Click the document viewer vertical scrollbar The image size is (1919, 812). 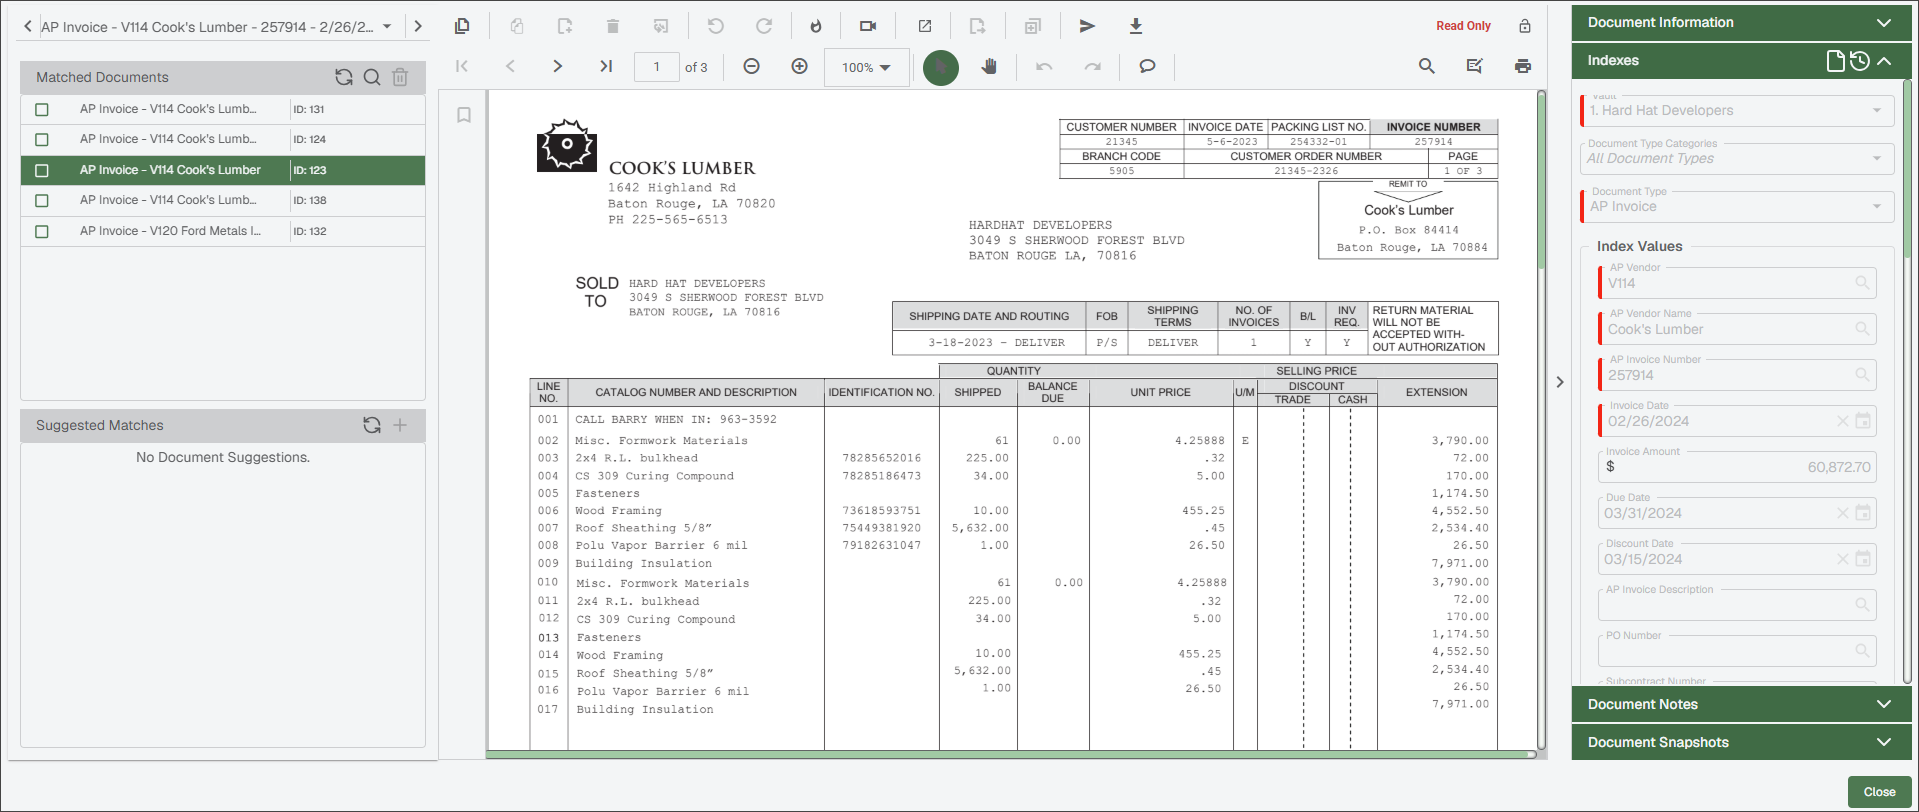(x=1541, y=180)
